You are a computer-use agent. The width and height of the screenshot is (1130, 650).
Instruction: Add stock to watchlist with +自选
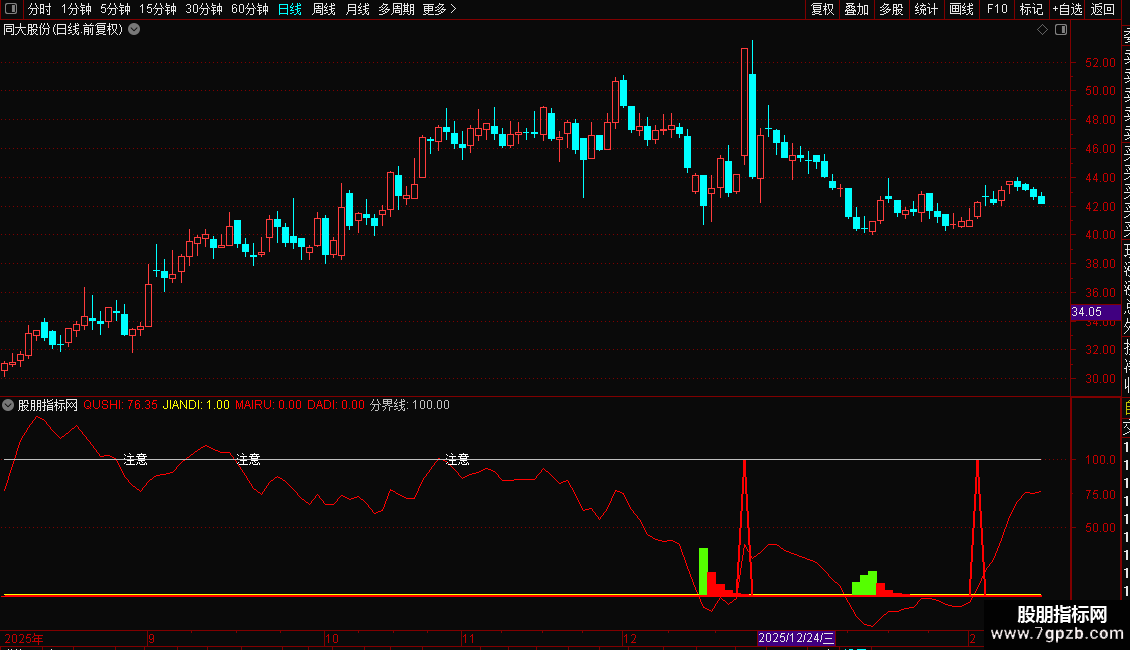1067,9
